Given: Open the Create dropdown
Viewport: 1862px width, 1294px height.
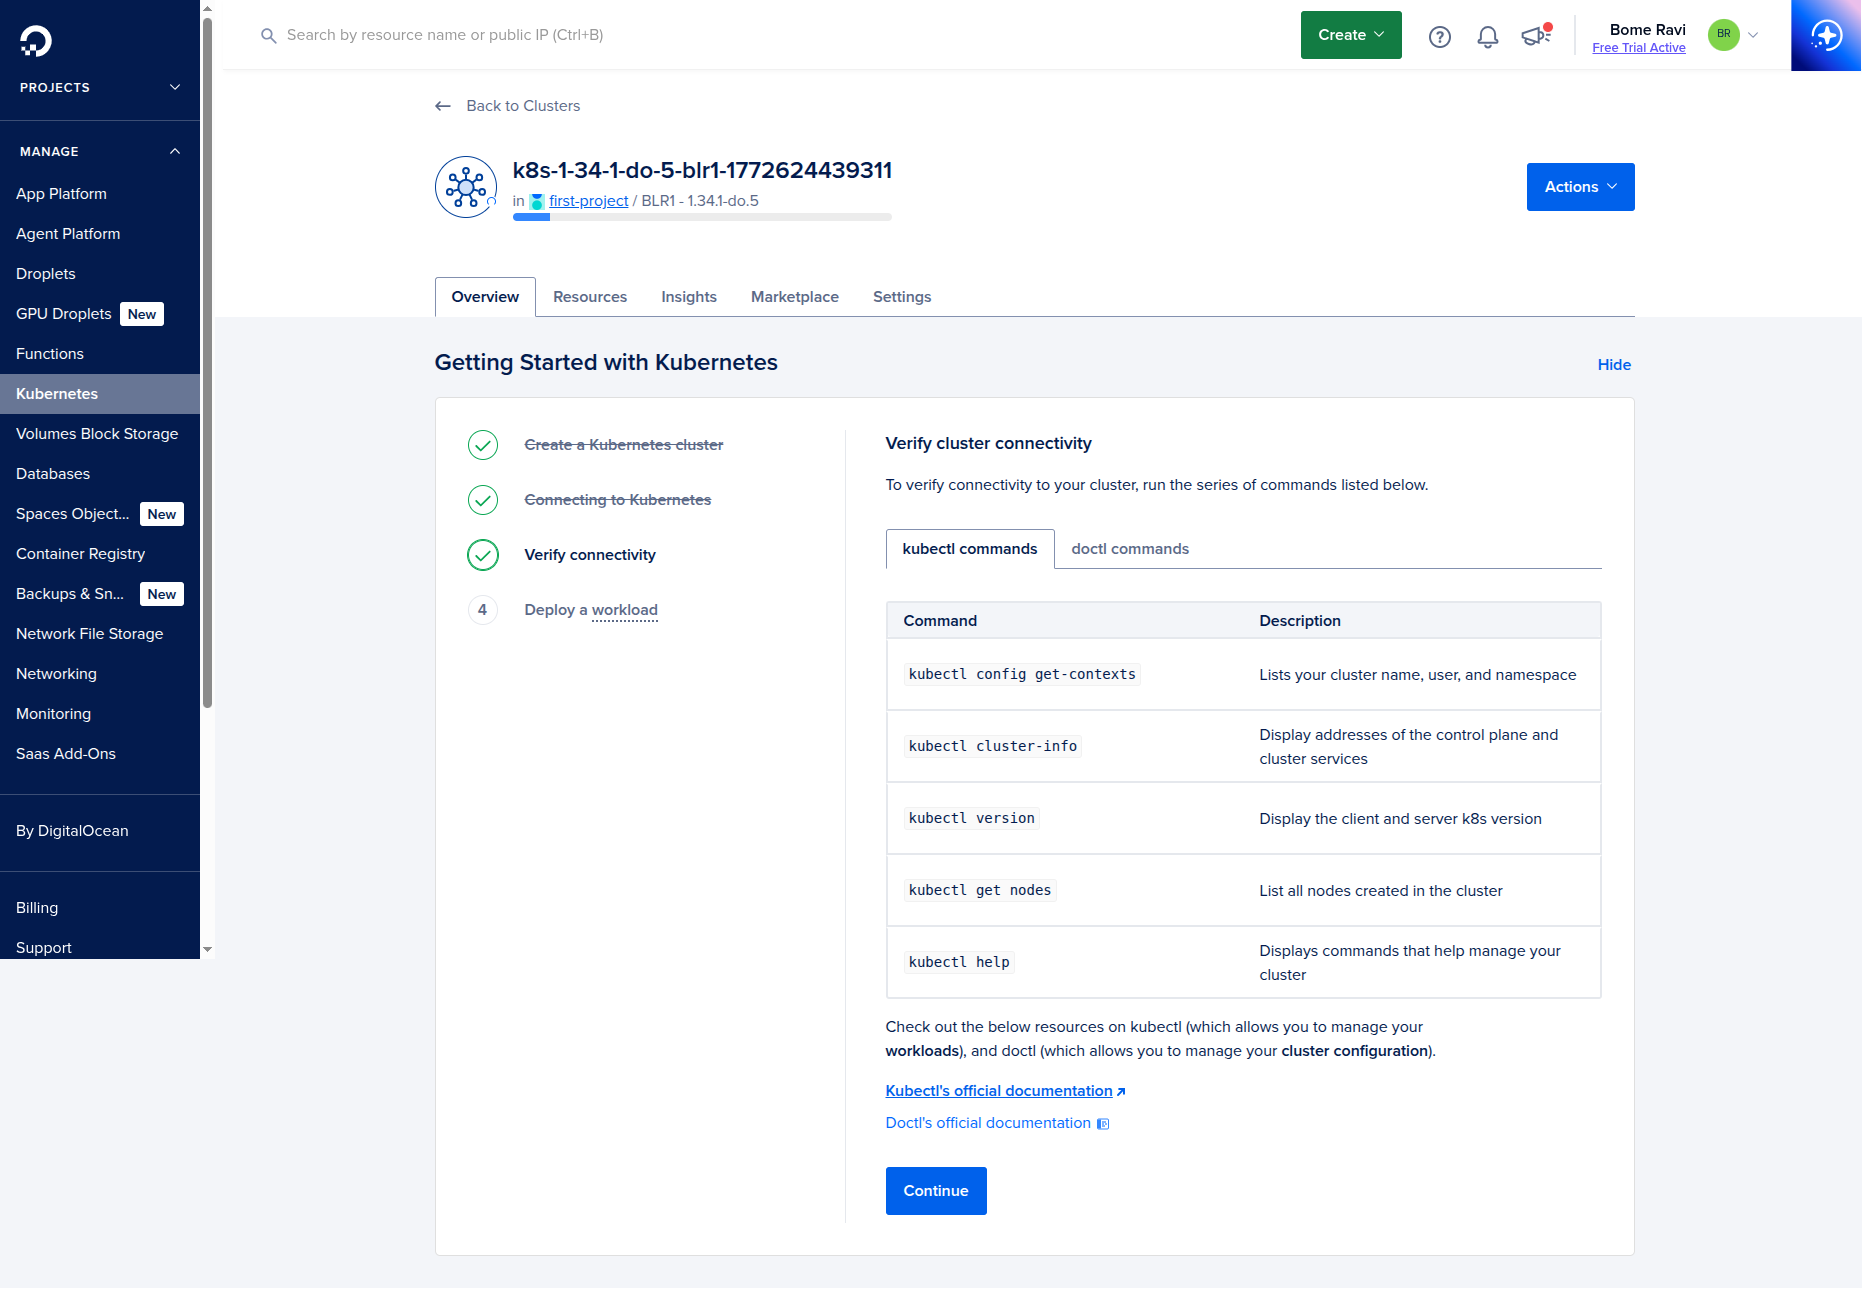Looking at the screenshot, I should pyautogui.click(x=1350, y=34).
